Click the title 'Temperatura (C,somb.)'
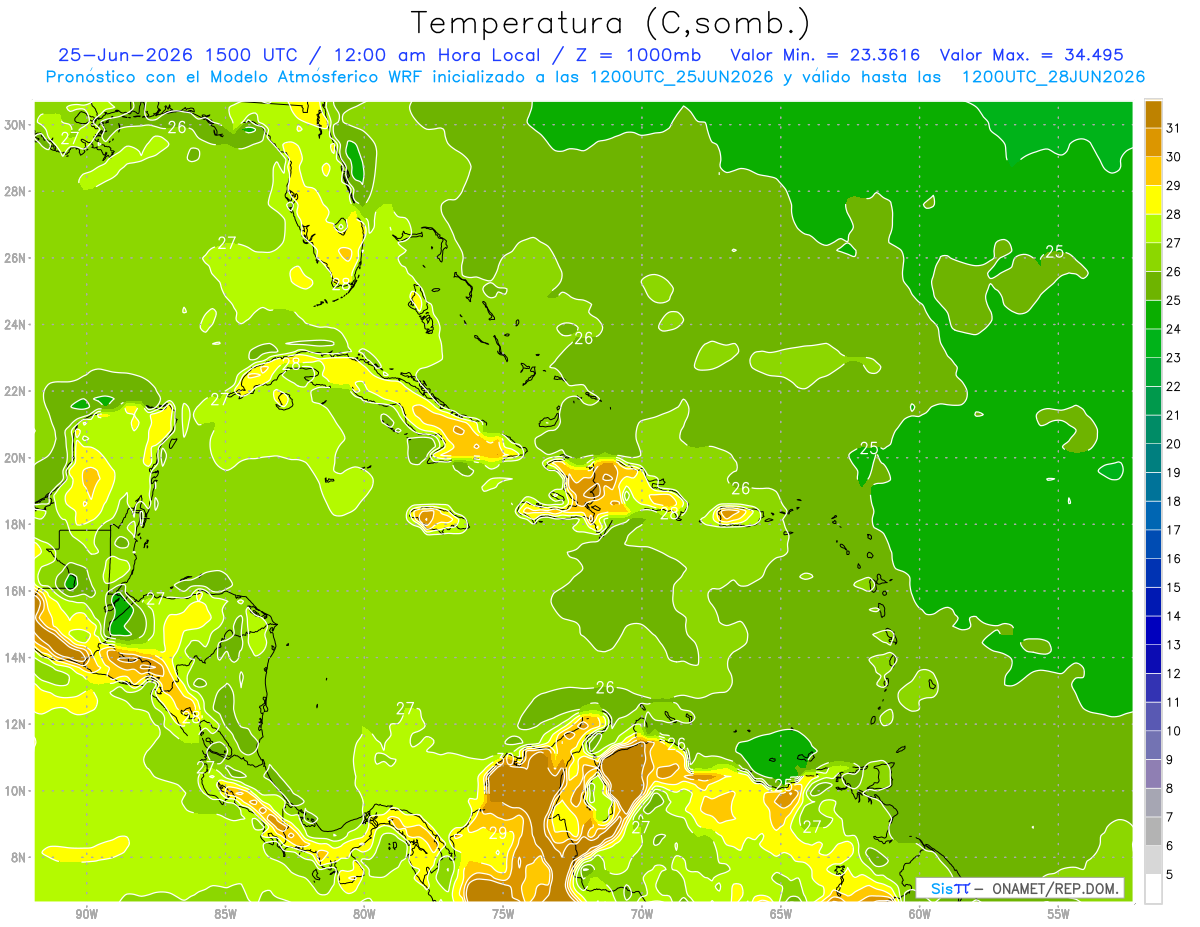This screenshot has height=927, width=1200. click(611, 22)
